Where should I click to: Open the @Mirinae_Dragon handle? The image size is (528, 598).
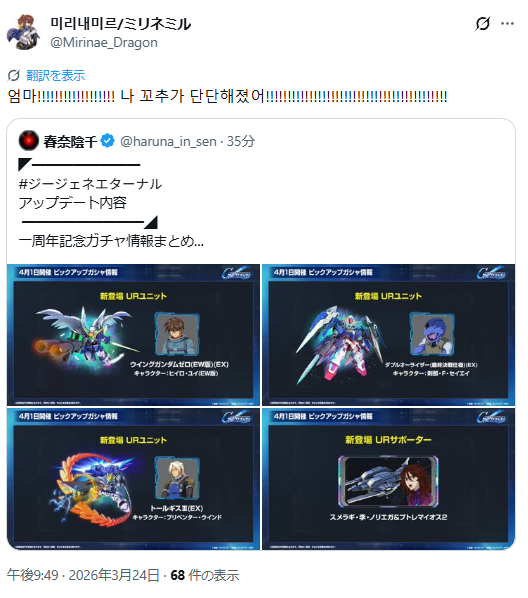(104, 42)
